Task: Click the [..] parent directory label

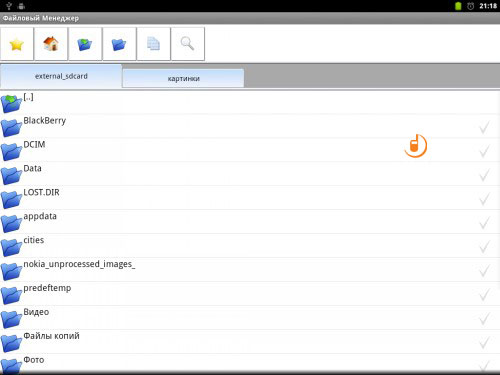Action: tap(28, 97)
